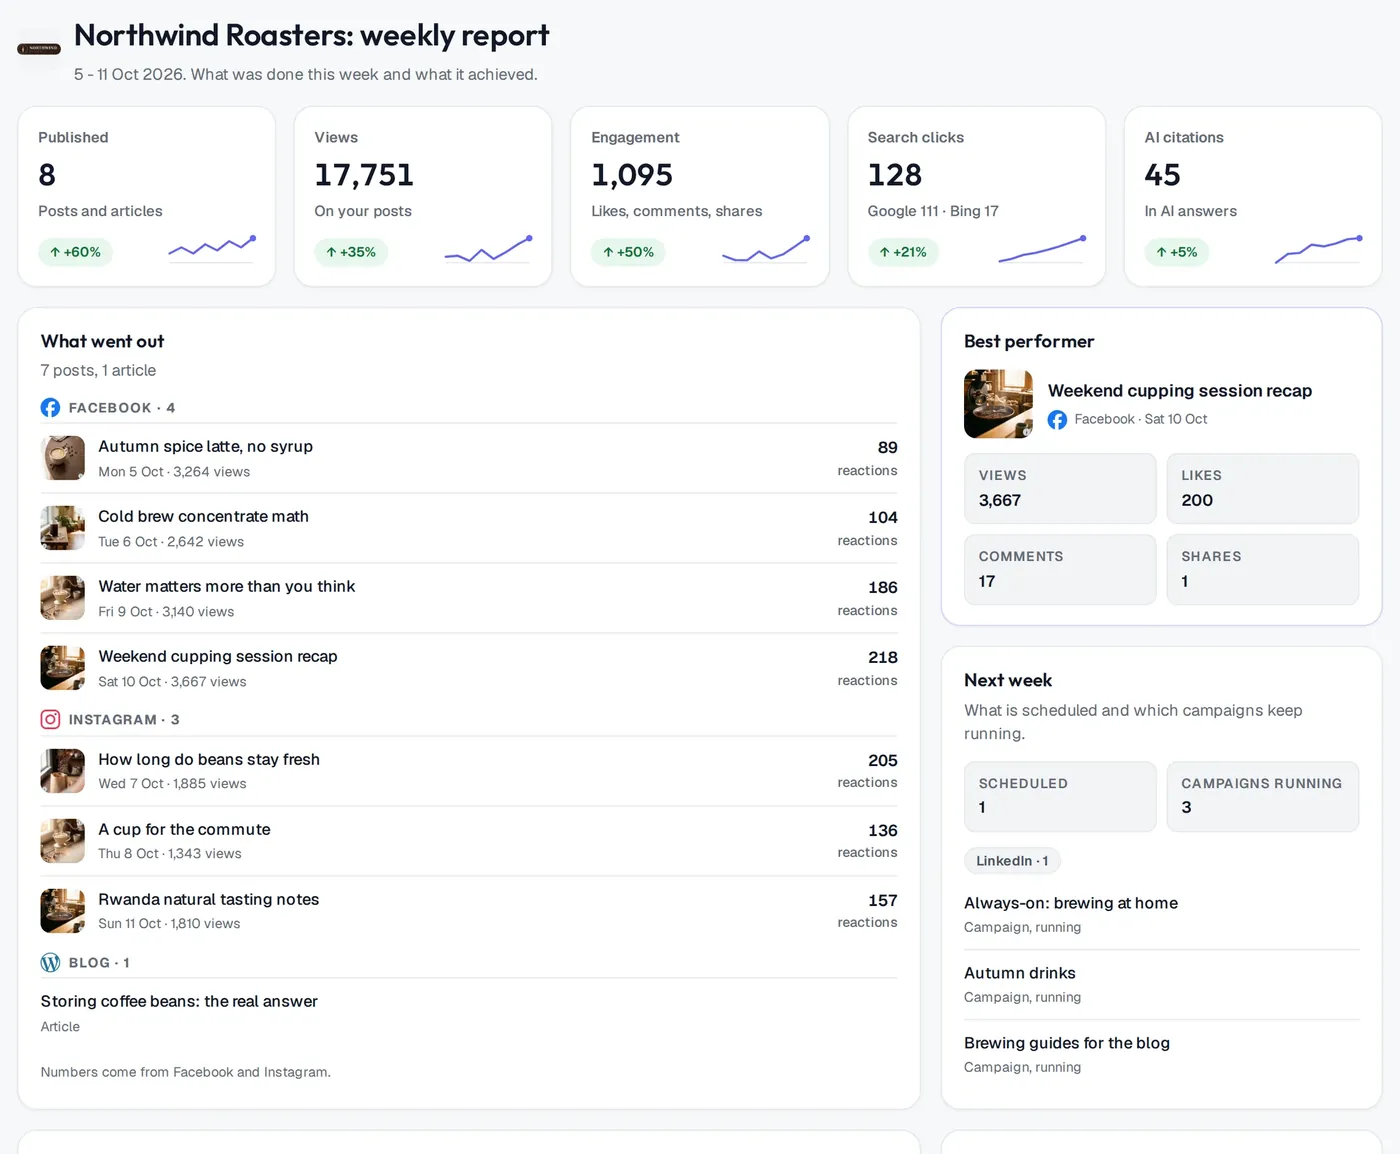Click the Facebook icon in the section header
The height and width of the screenshot is (1154, 1400).
(50, 408)
